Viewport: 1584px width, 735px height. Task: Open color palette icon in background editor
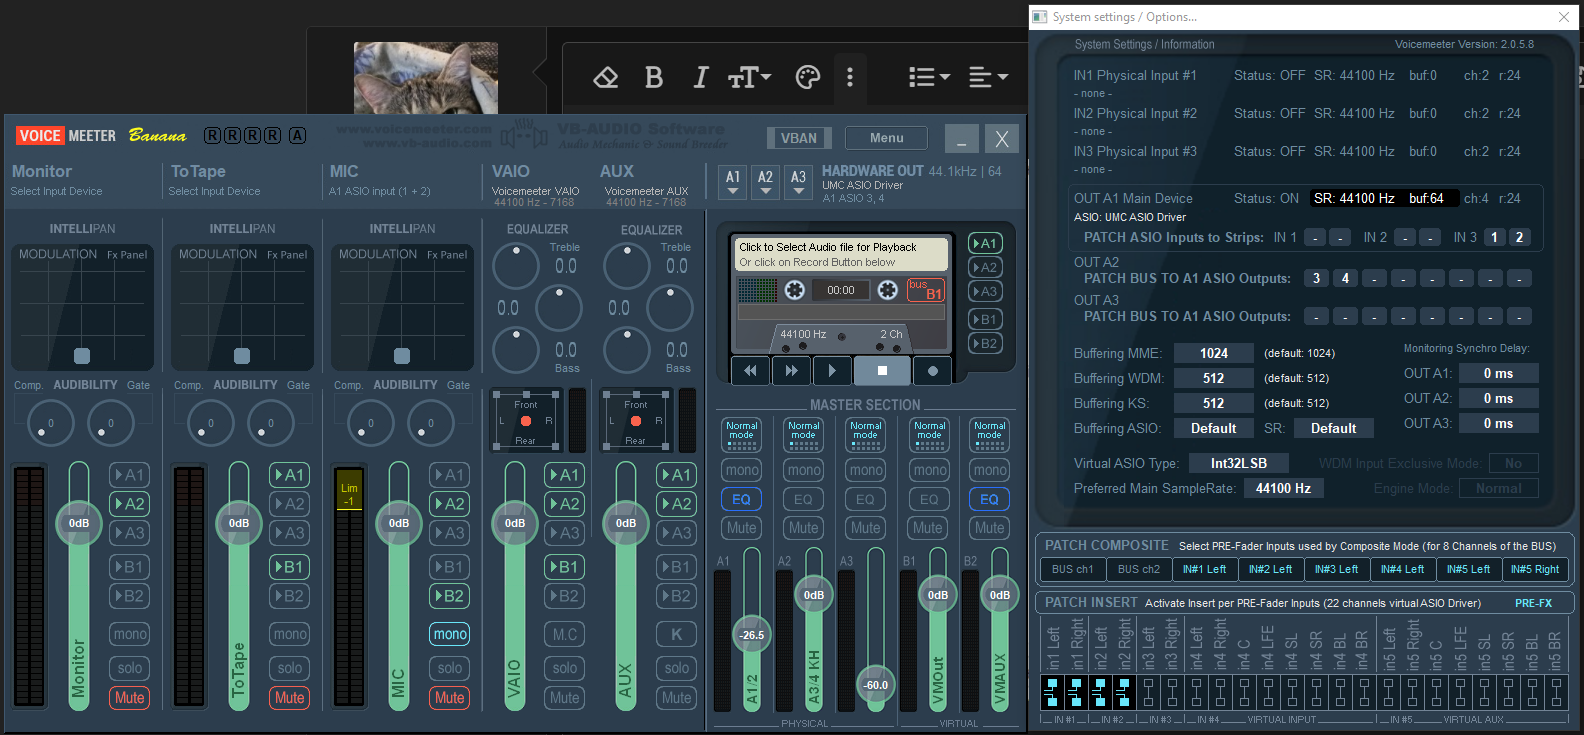coord(807,77)
